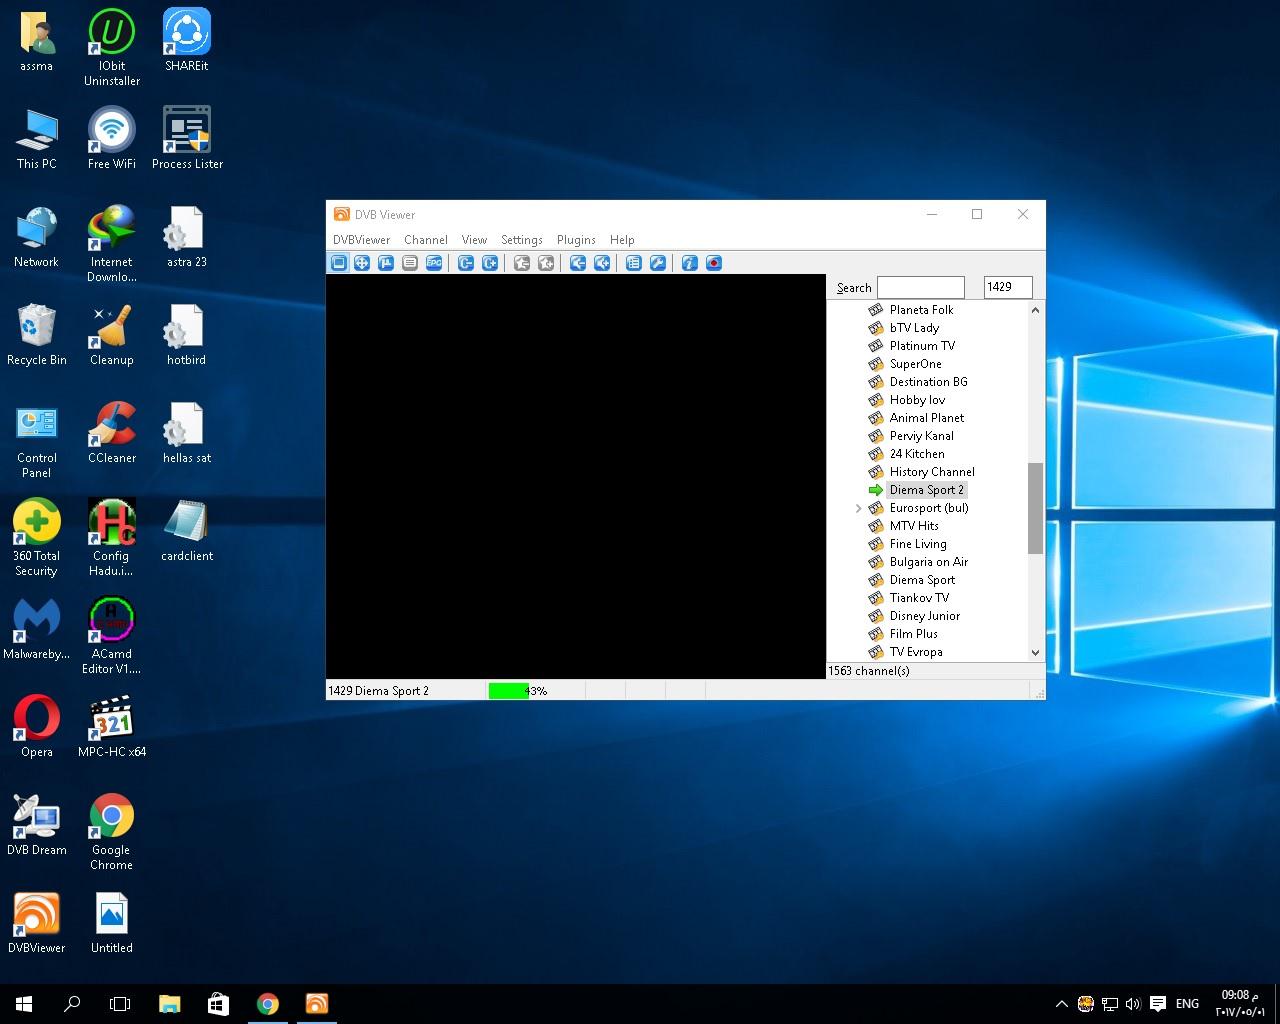1280x1024 pixels.
Task: Select the MTV Hits channel
Action: [x=914, y=526]
